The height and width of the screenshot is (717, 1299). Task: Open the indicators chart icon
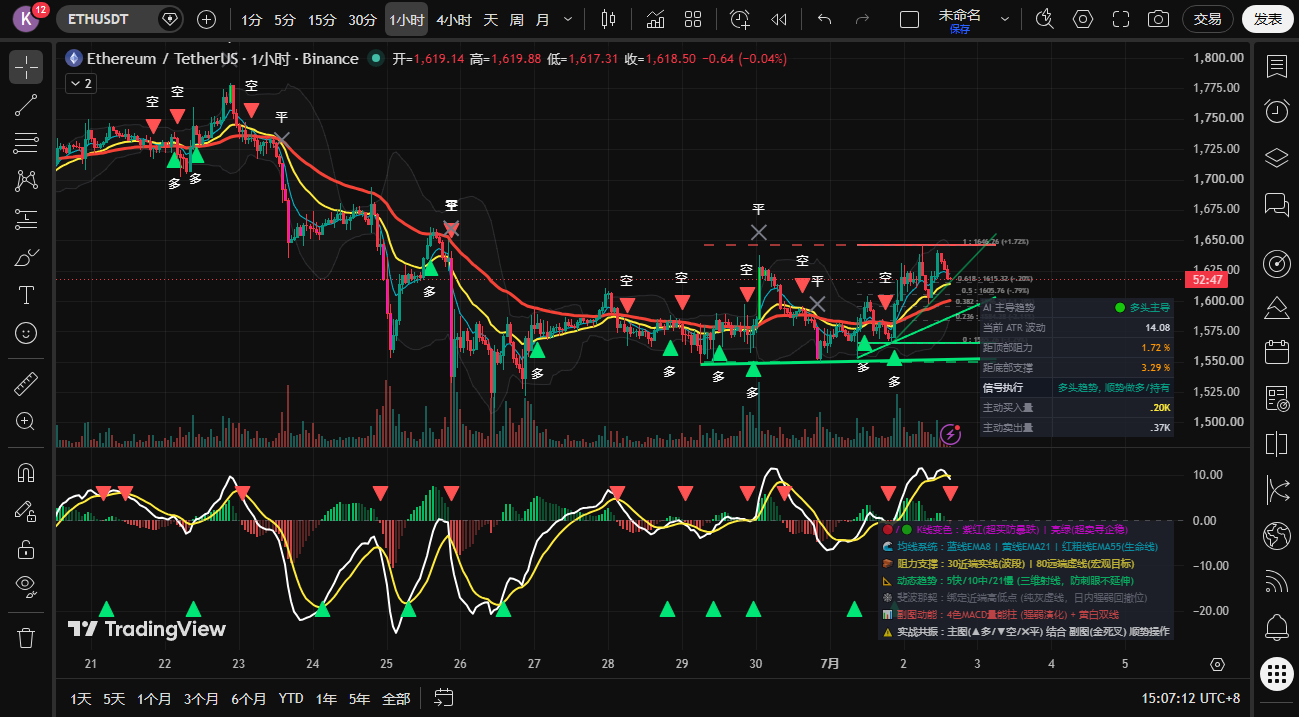[x=655, y=19]
